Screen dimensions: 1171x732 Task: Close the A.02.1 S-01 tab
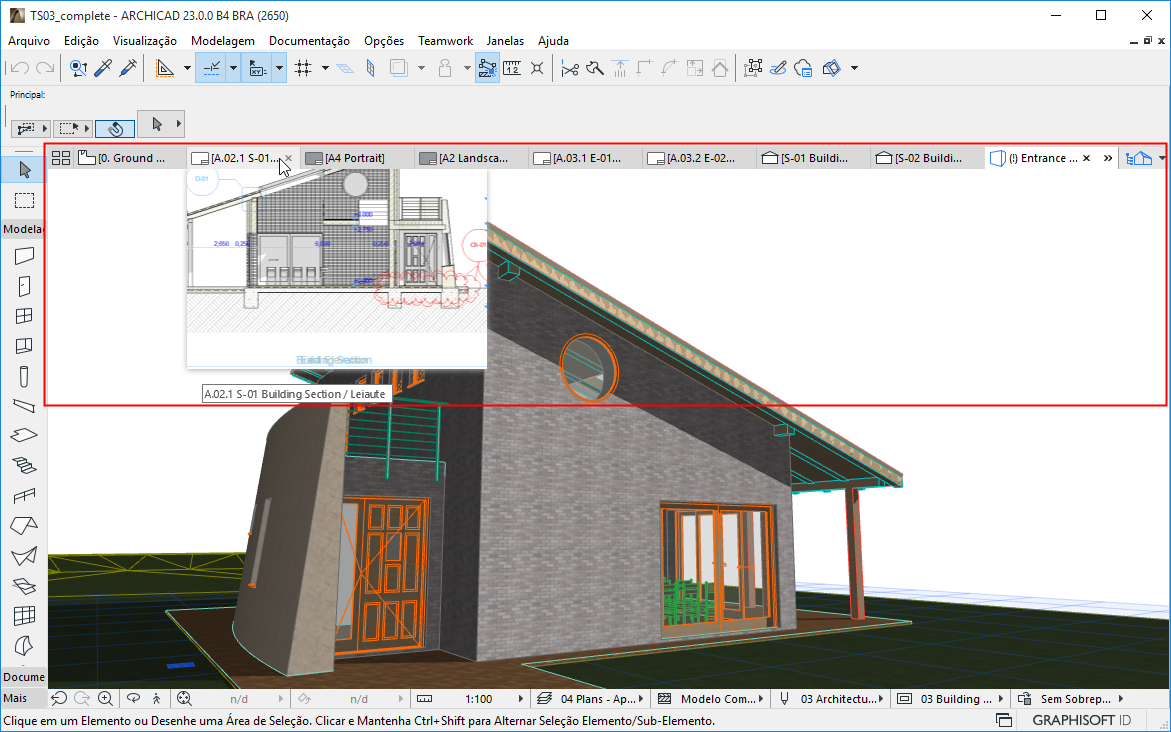pyautogui.click(x=289, y=158)
